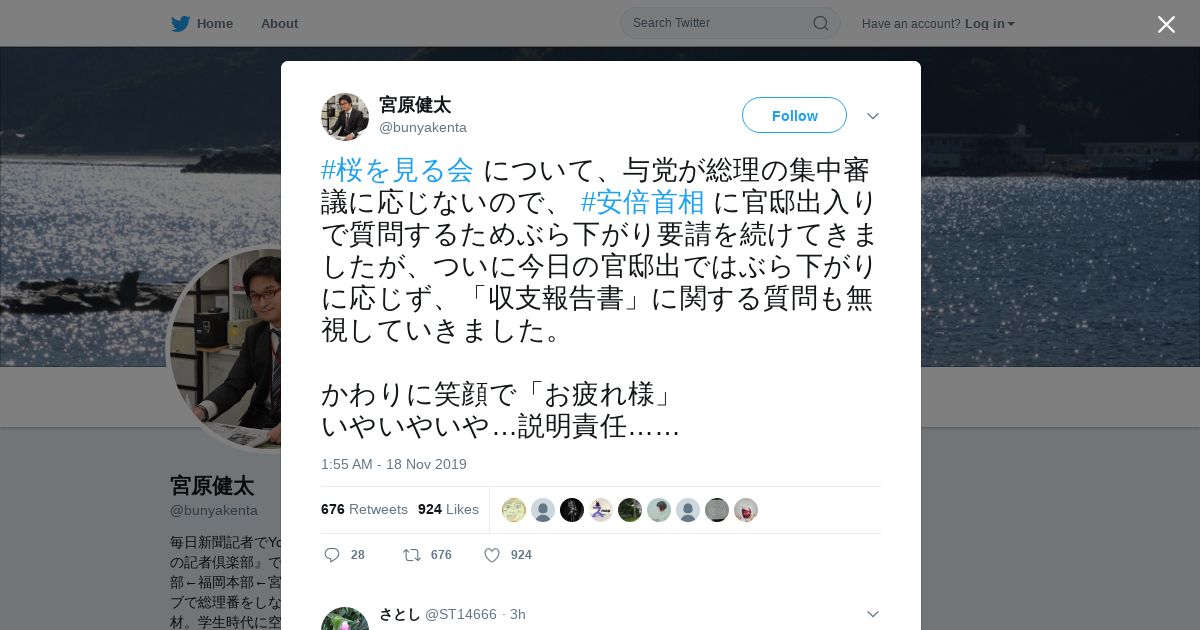
Task: Open the tweet timestamp 18 Nov 2019
Action: [394, 464]
